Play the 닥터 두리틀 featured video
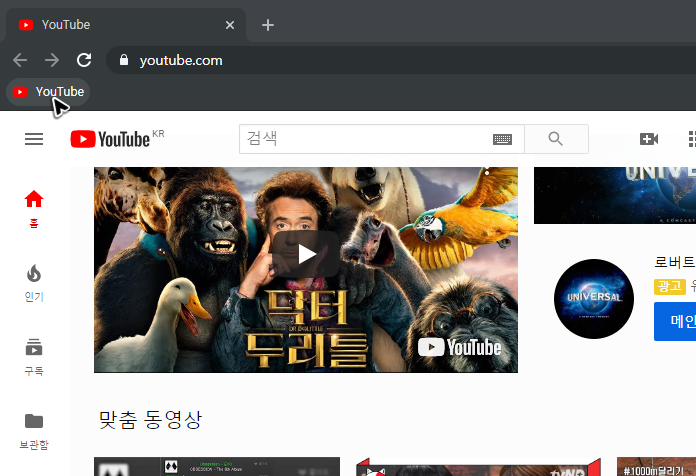The width and height of the screenshot is (696, 476). pyautogui.click(x=306, y=254)
